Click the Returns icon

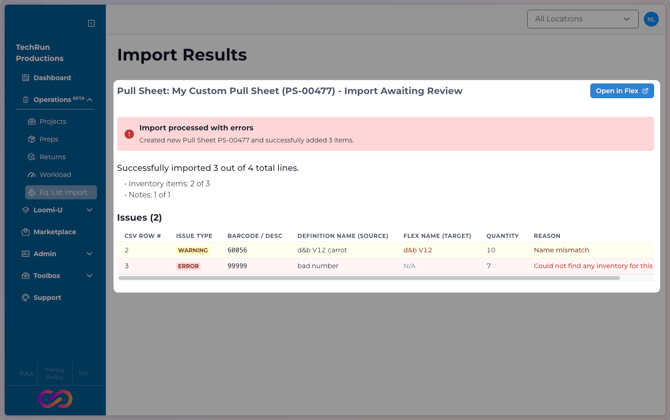pos(32,157)
